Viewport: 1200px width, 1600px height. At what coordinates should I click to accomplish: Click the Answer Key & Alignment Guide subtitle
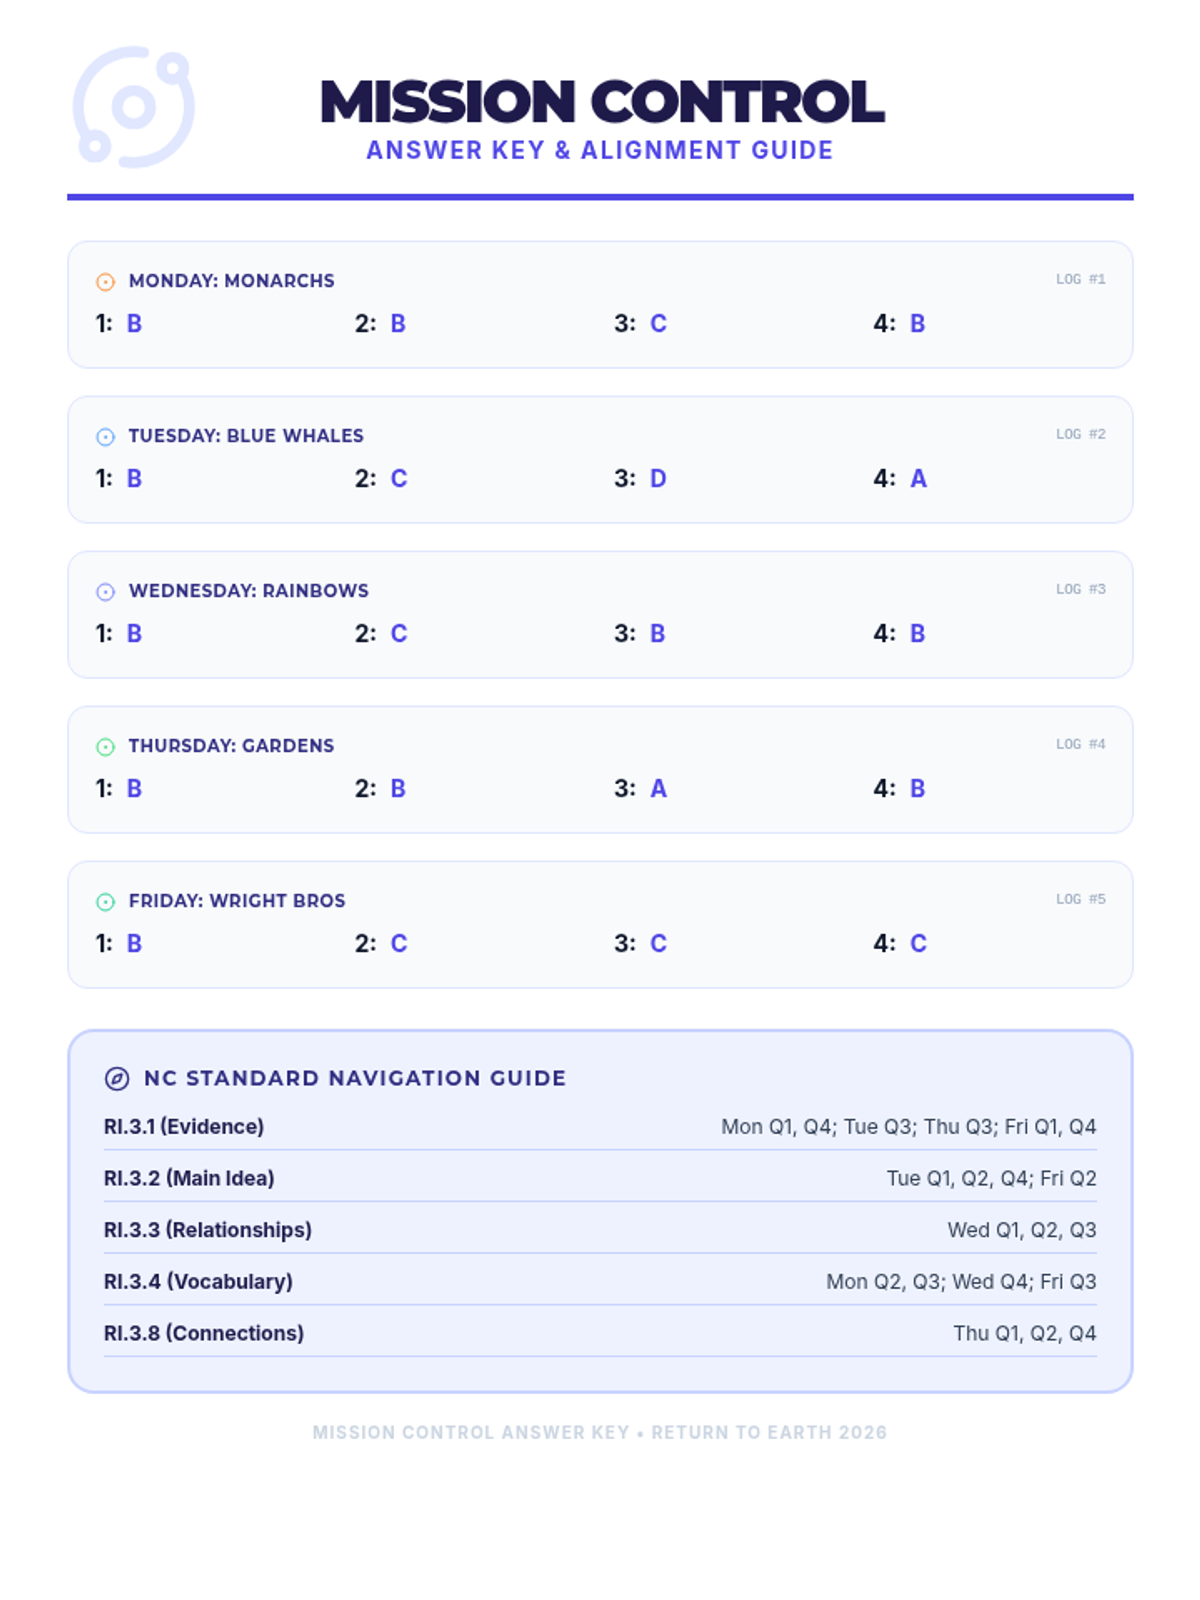(599, 150)
